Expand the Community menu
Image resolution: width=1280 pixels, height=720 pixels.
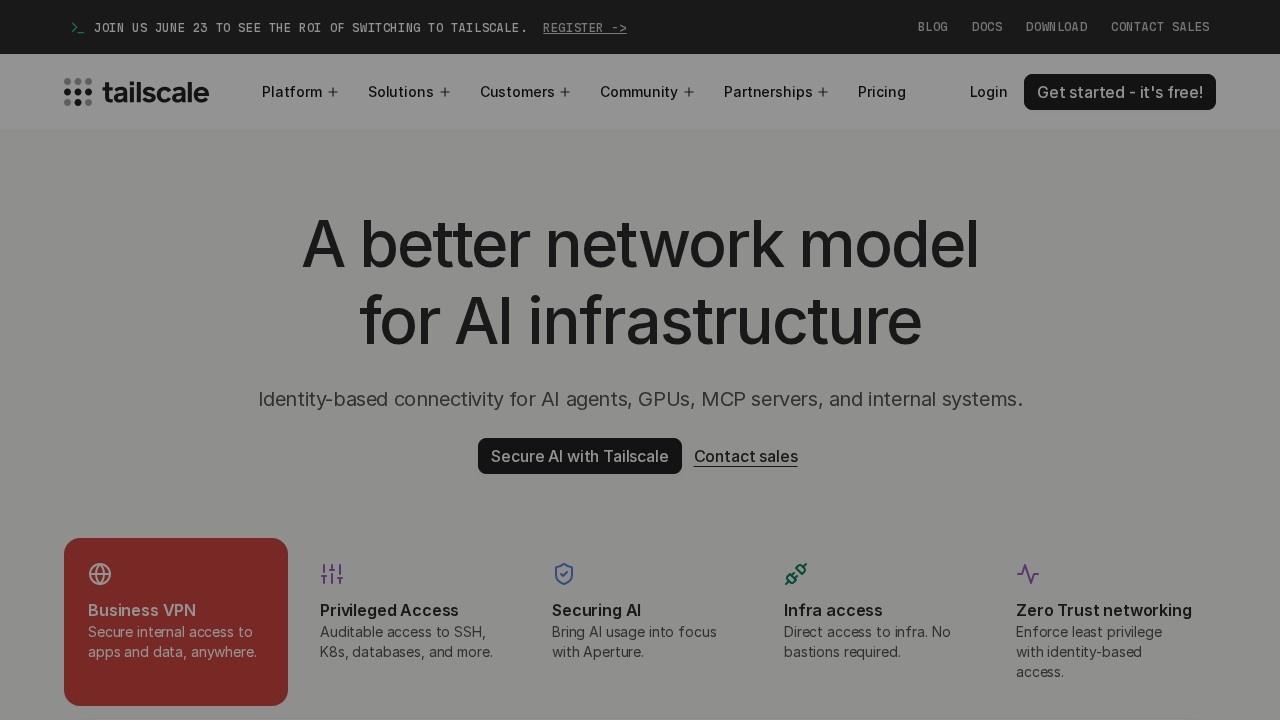(647, 92)
